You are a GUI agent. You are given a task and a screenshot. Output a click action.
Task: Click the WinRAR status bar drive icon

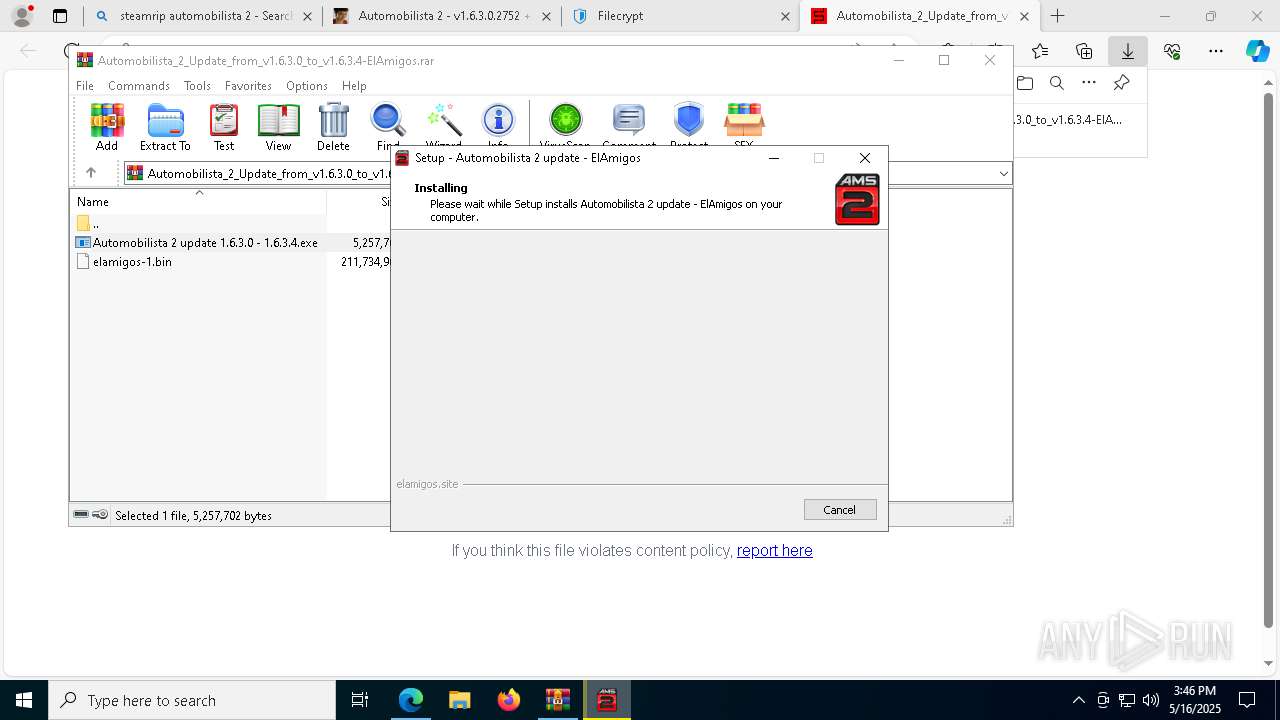coord(81,515)
